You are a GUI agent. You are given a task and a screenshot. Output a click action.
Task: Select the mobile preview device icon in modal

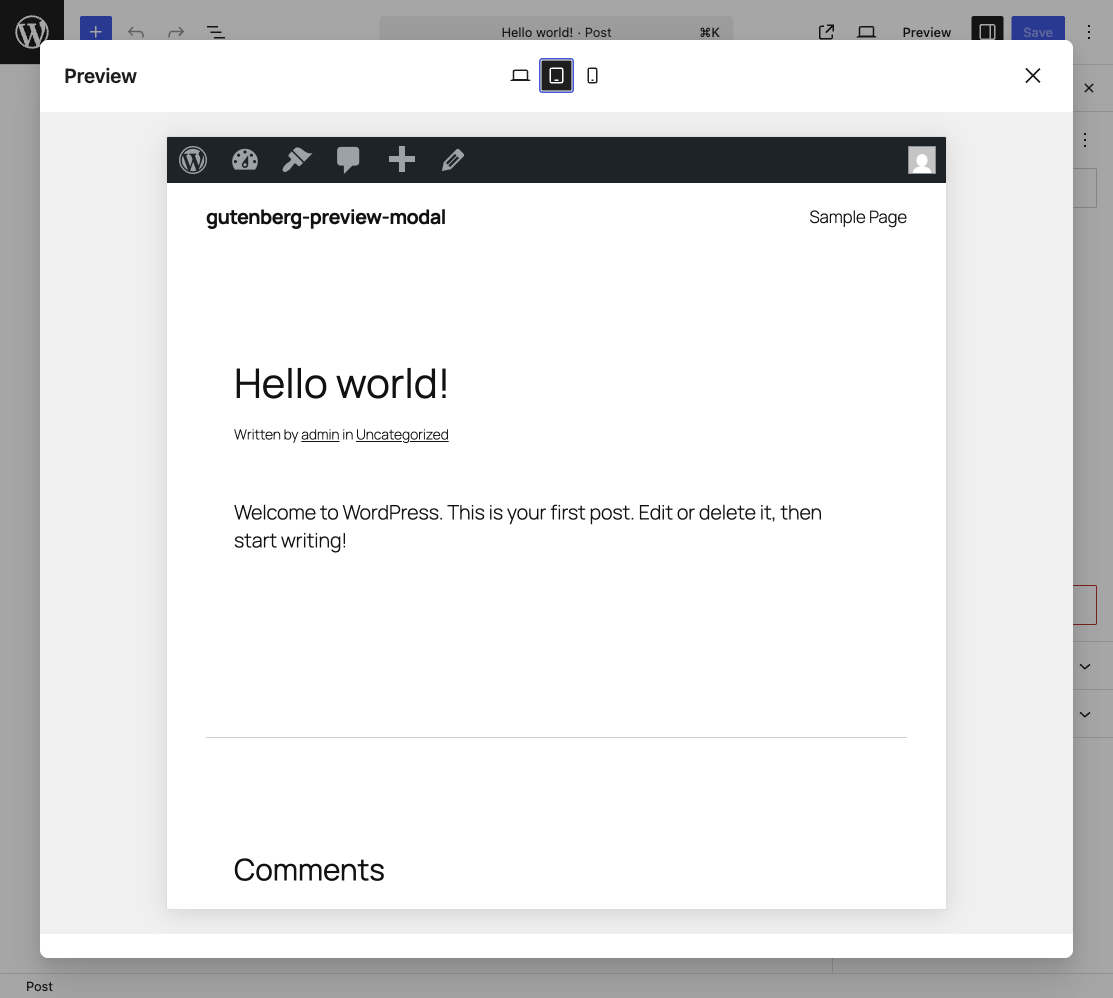pyautogui.click(x=593, y=76)
